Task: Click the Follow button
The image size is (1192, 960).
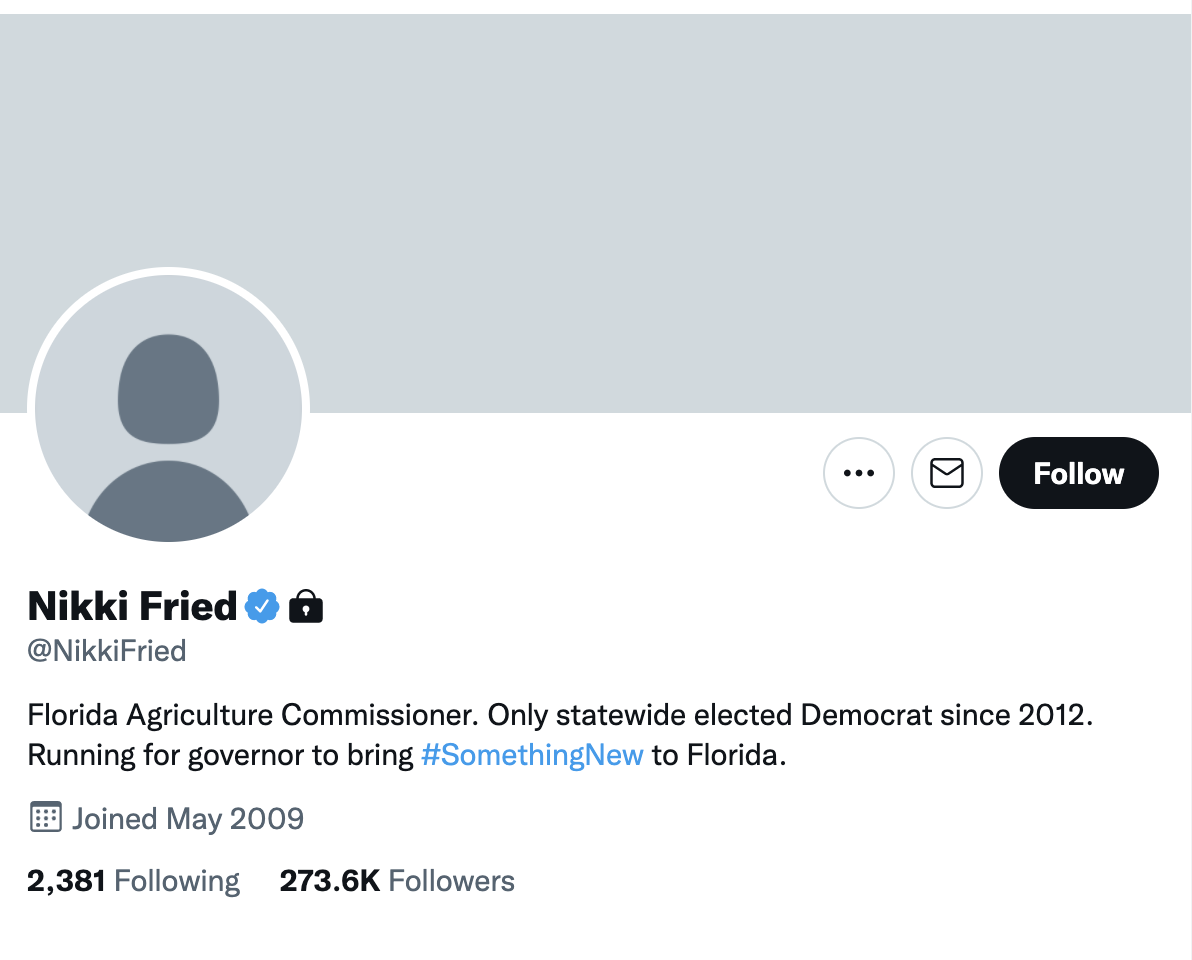Action: [1078, 473]
